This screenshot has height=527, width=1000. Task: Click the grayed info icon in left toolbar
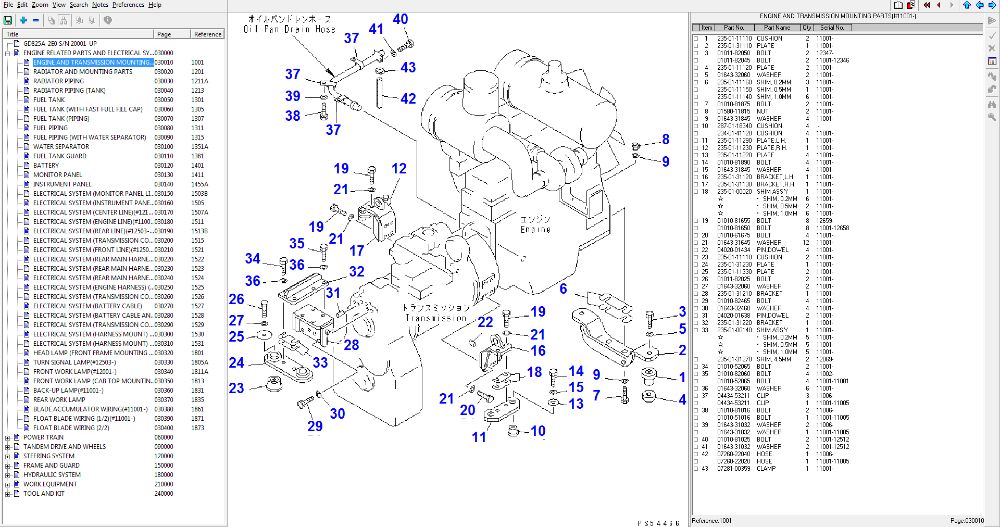(108, 20)
